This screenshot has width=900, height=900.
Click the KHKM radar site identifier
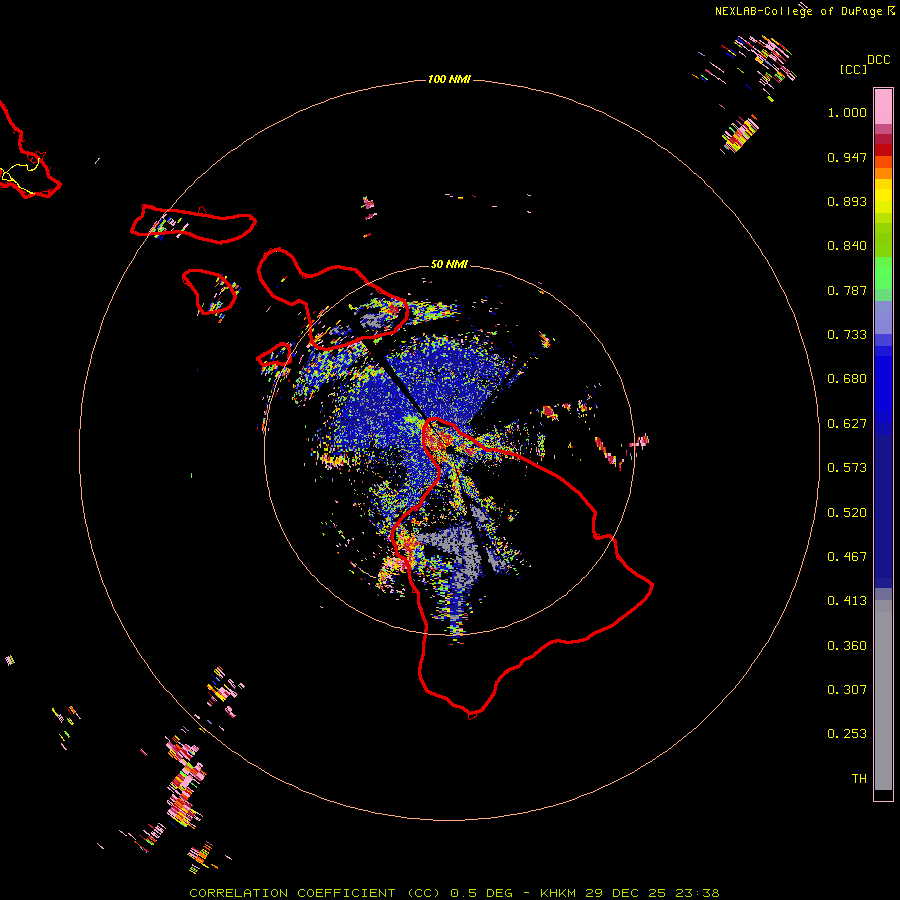(x=558, y=893)
